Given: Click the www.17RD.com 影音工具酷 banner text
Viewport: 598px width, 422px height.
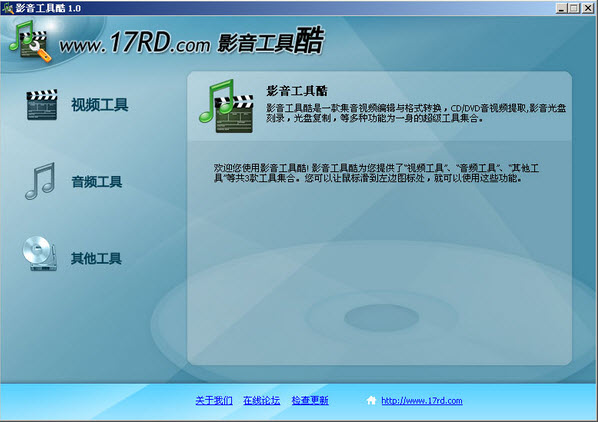Looking at the screenshot, I should [191, 41].
